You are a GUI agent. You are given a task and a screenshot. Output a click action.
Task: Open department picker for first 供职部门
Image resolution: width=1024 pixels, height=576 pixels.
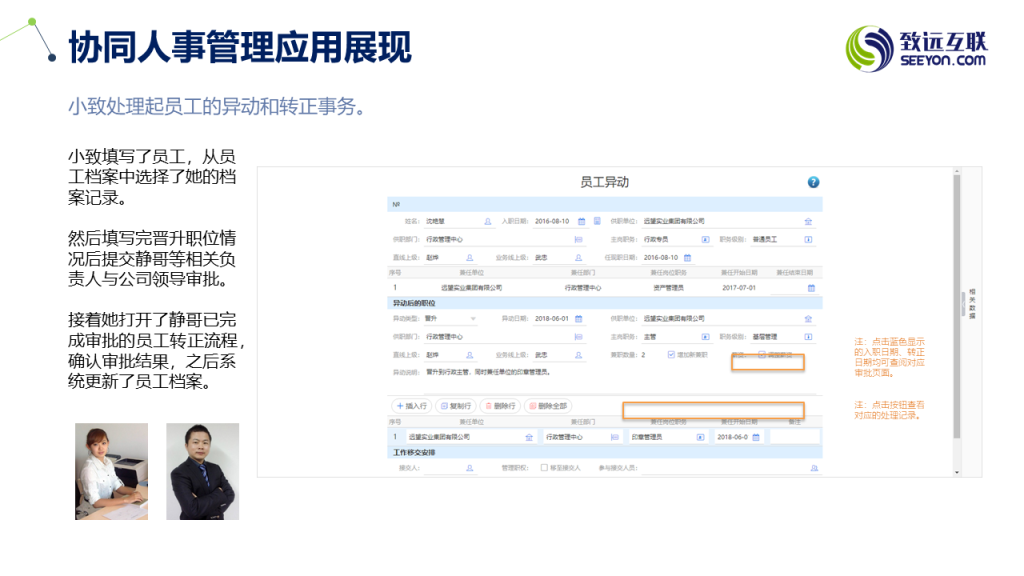pos(578,240)
